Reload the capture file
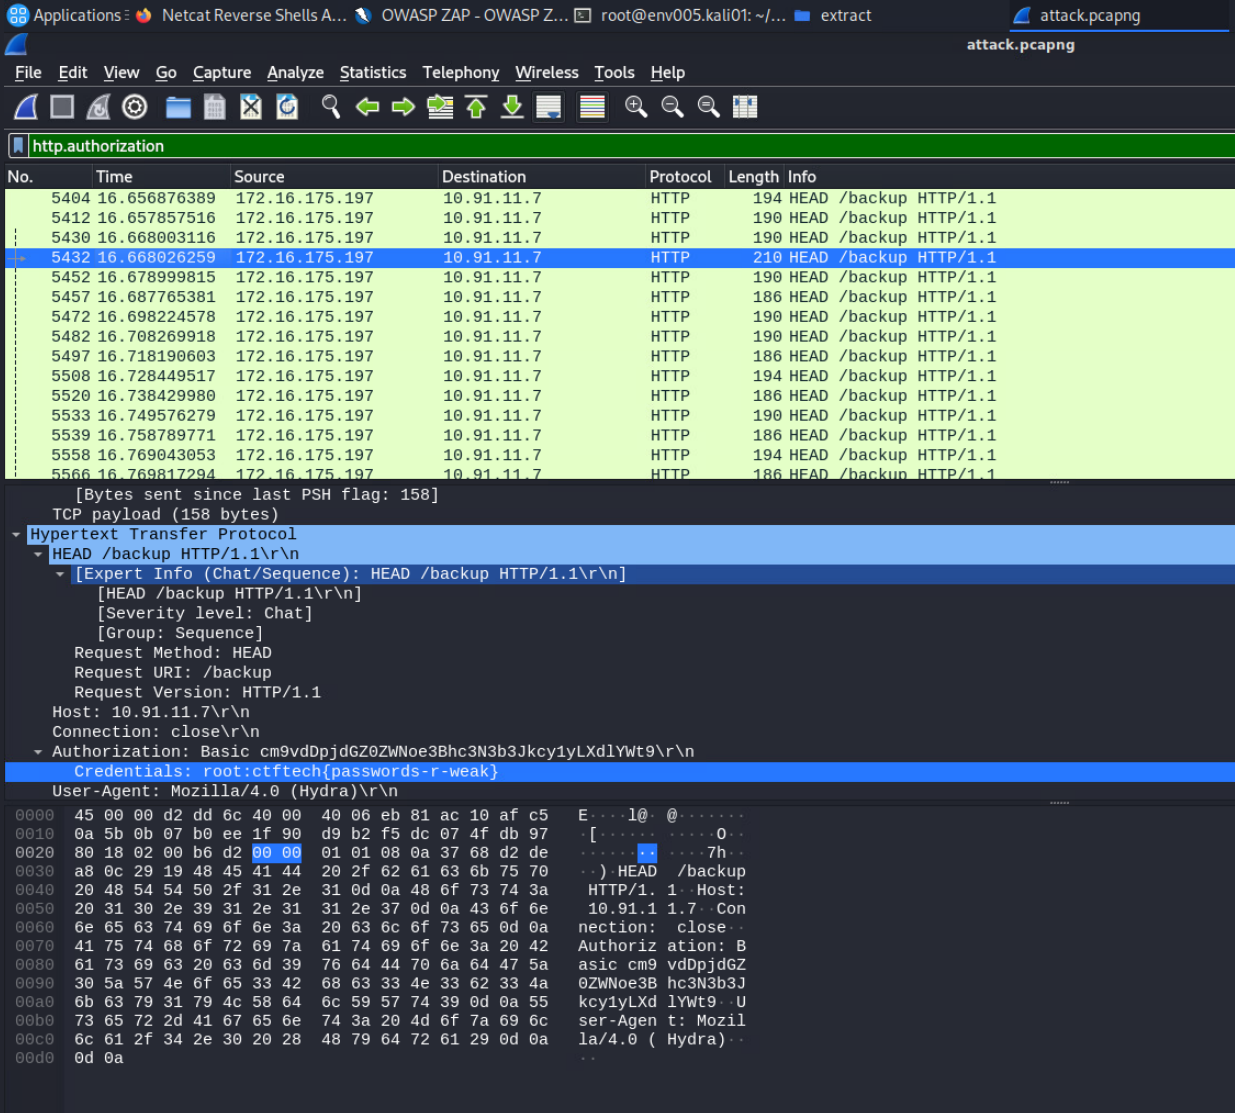 point(287,107)
